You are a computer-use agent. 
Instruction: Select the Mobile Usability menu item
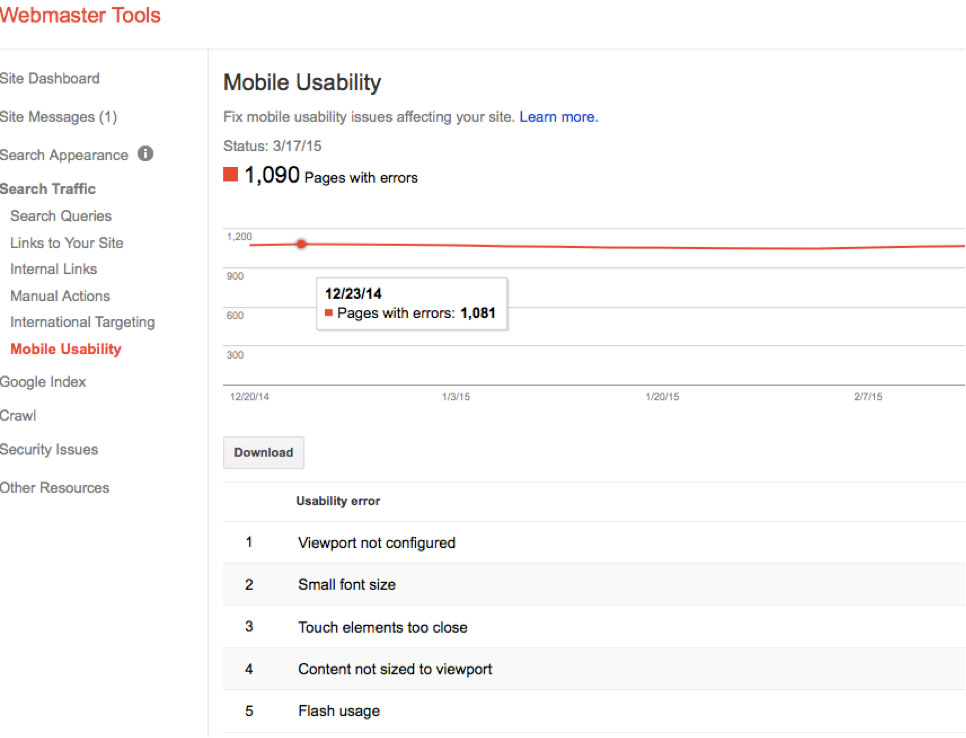[x=65, y=349]
